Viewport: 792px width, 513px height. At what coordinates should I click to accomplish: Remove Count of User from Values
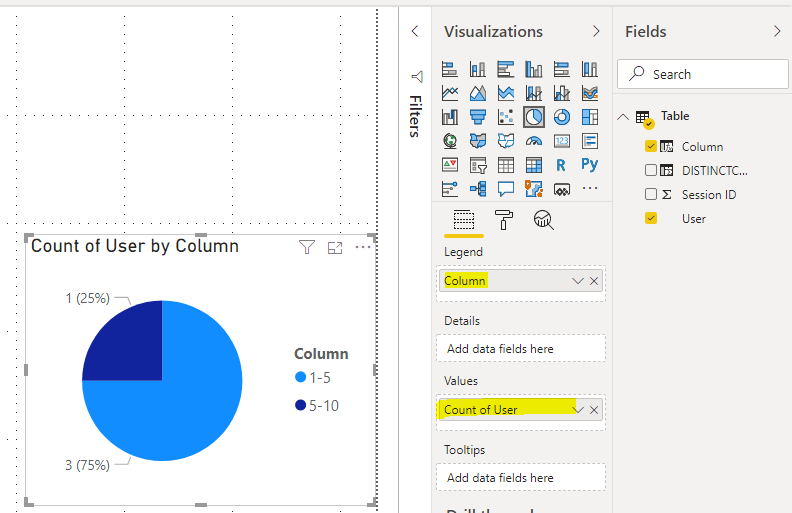pyautogui.click(x=594, y=410)
